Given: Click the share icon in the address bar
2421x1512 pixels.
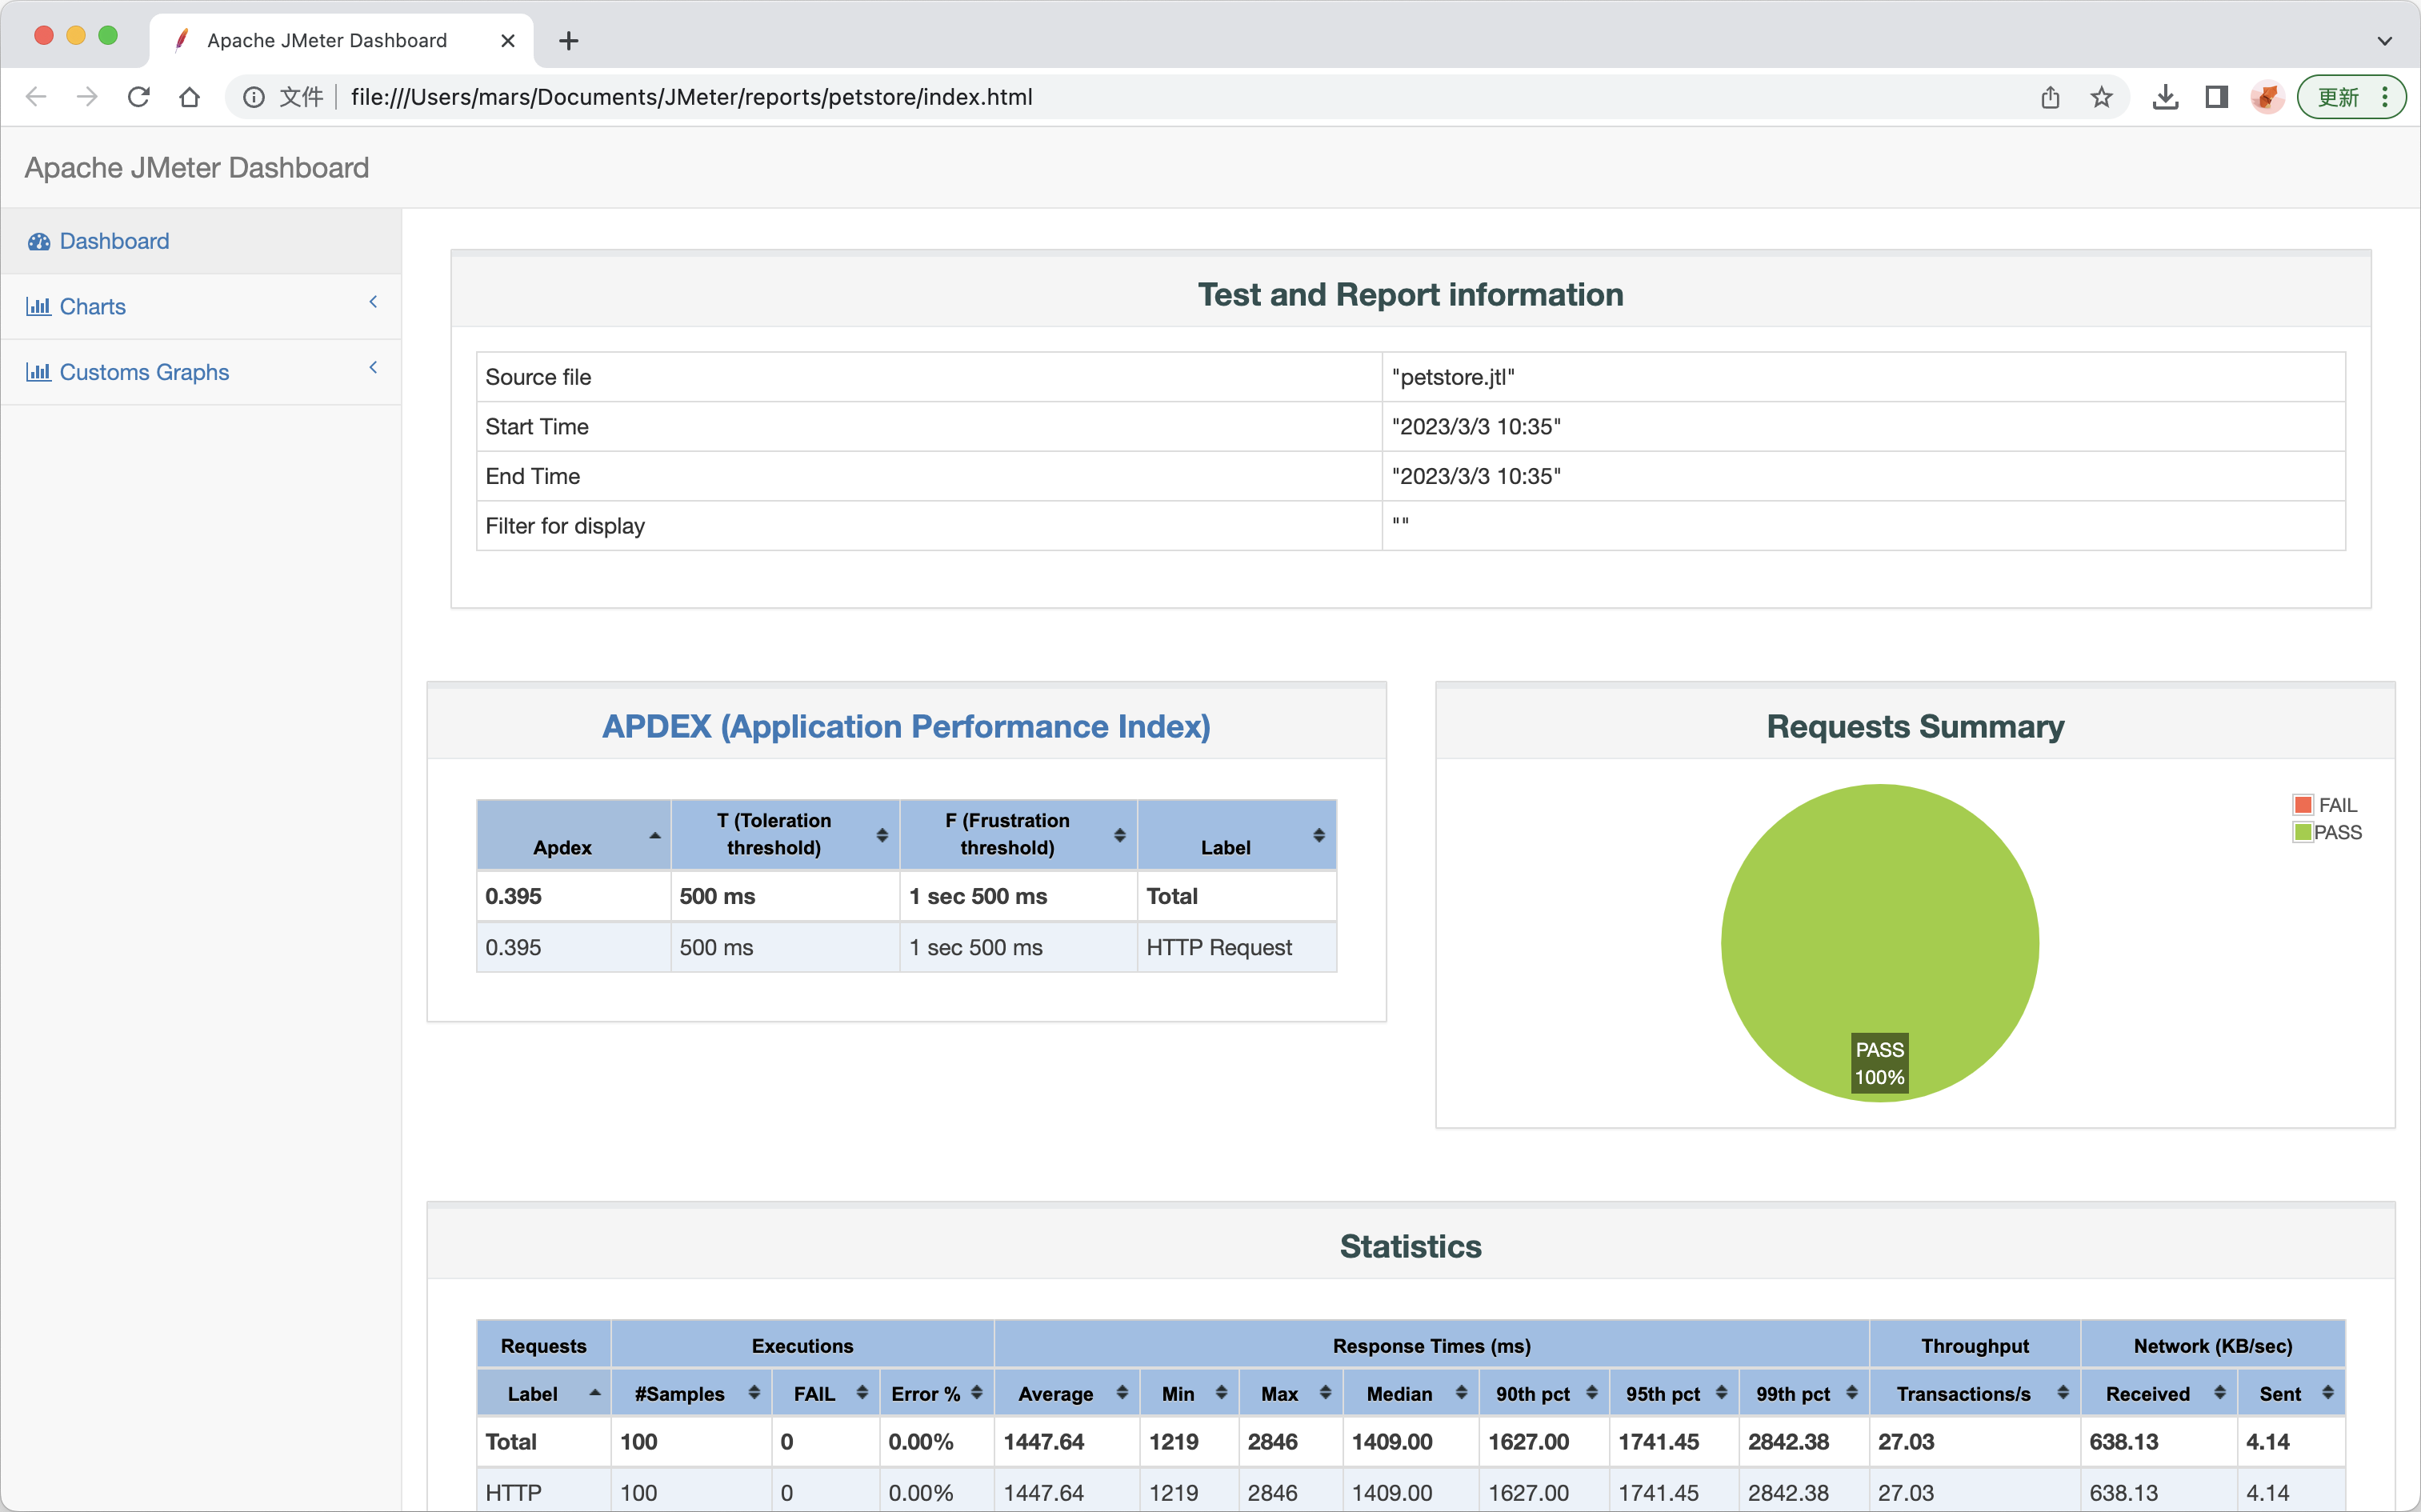Looking at the screenshot, I should click(x=2050, y=97).
